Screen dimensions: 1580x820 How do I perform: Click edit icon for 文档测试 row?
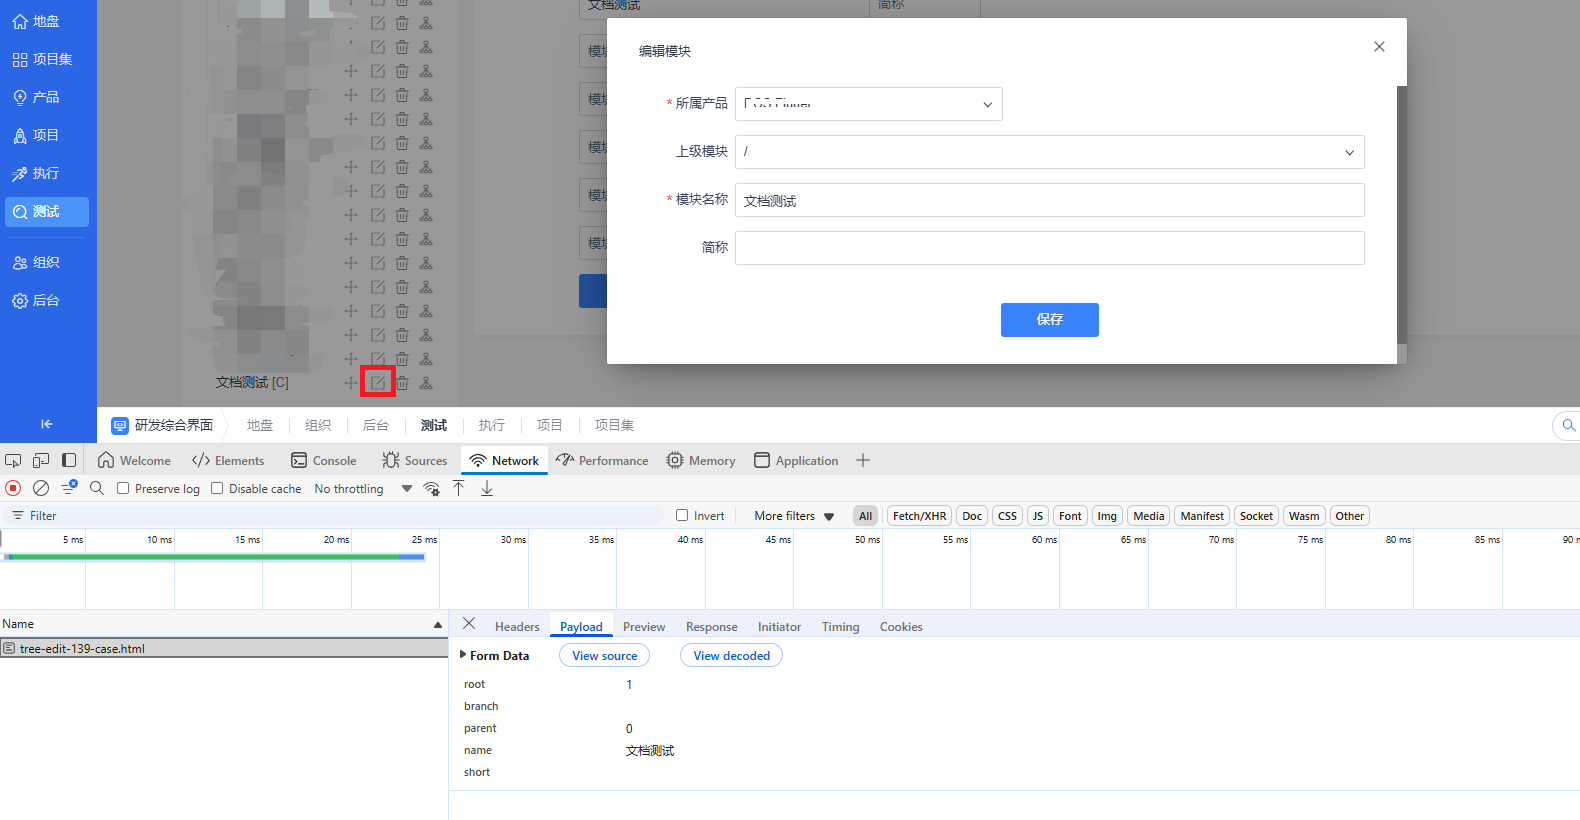pos(378,382)
